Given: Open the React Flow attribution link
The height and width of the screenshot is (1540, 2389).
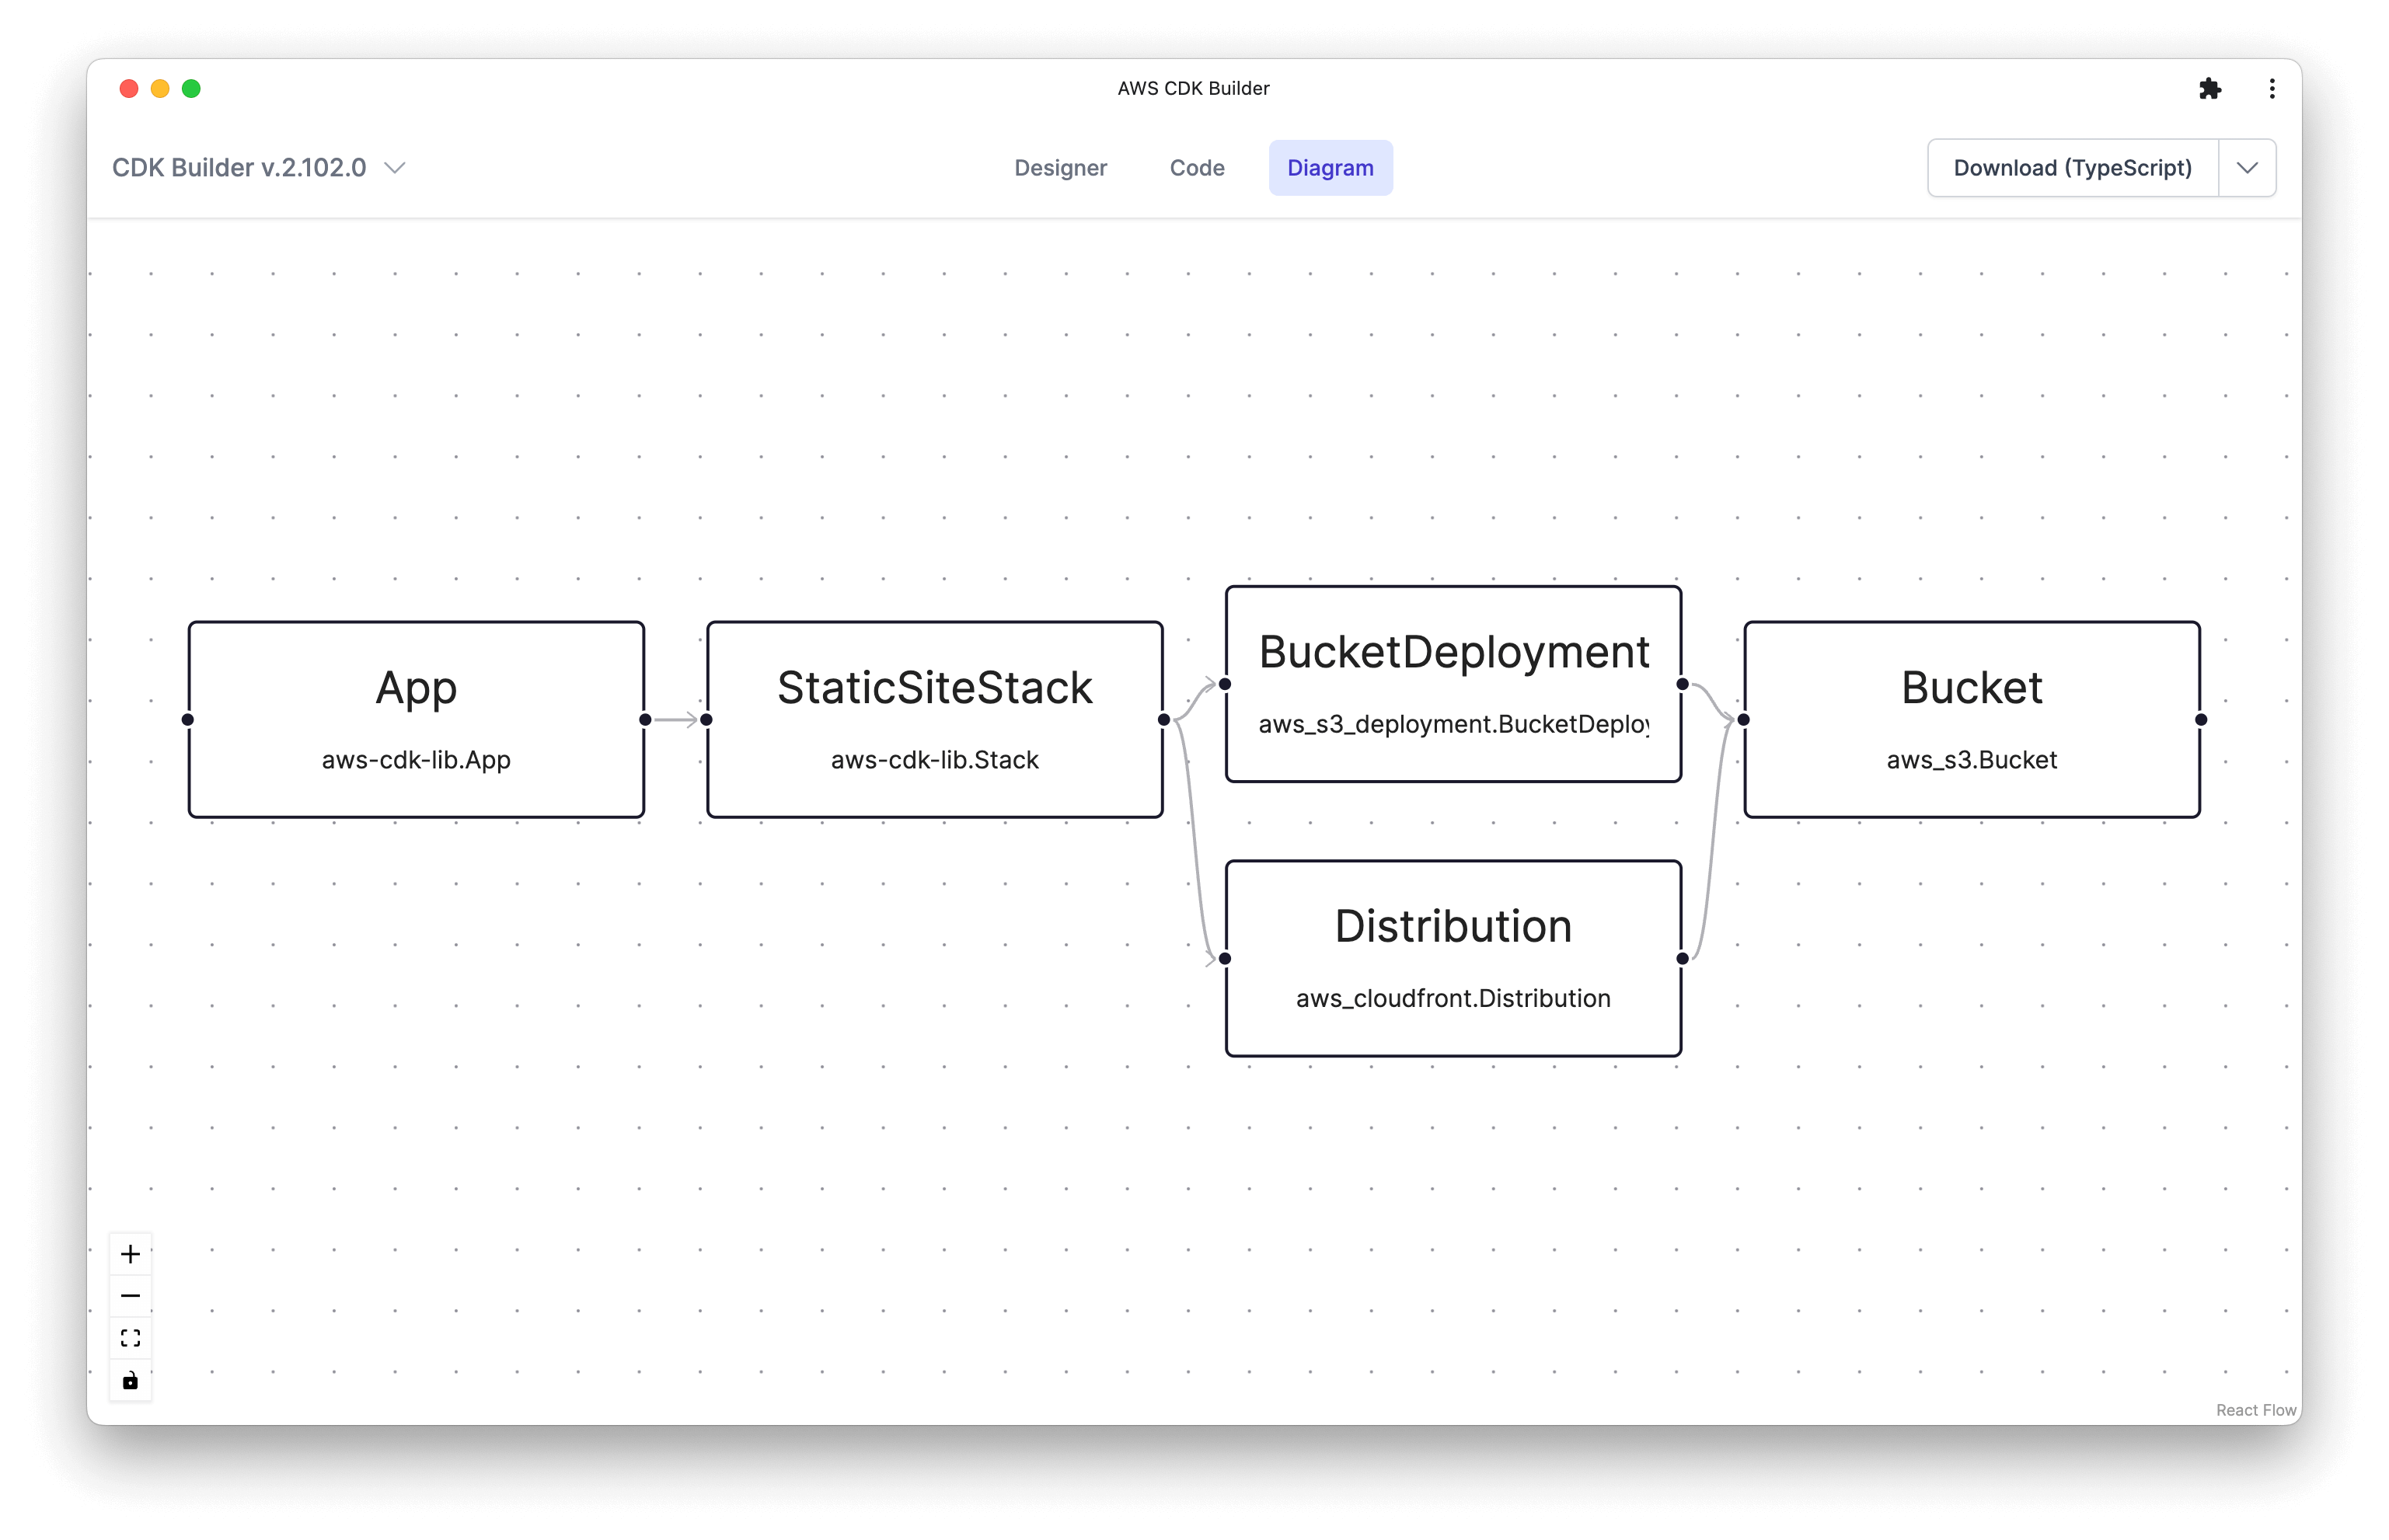Looking at the screenshot, I should click(x=2255, y=1410).
